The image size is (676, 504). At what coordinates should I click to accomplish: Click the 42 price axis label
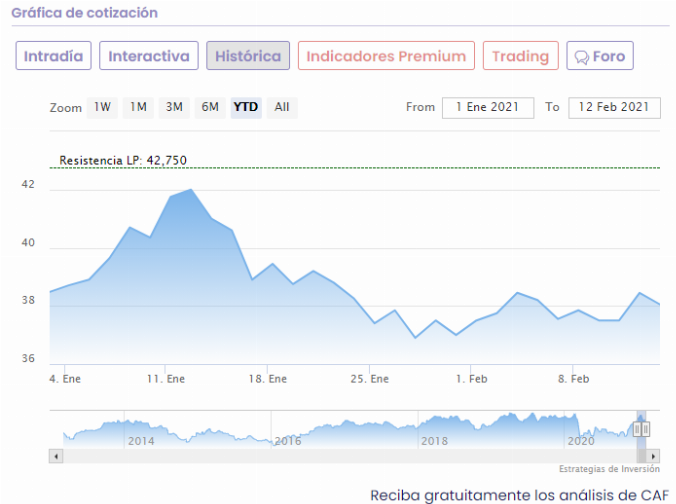[x=28, y=184]
